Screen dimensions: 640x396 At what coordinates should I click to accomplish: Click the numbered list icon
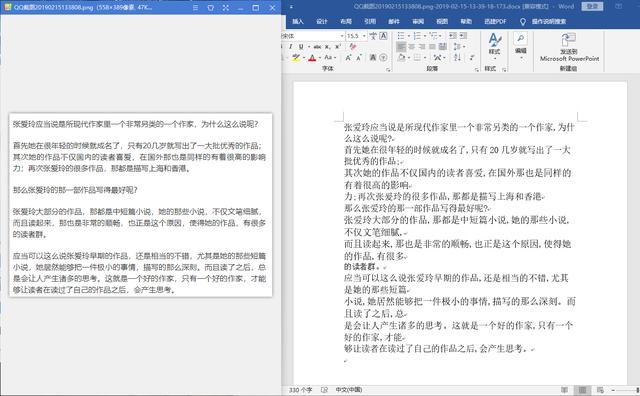pyautogui.click(x=417, y=36)
